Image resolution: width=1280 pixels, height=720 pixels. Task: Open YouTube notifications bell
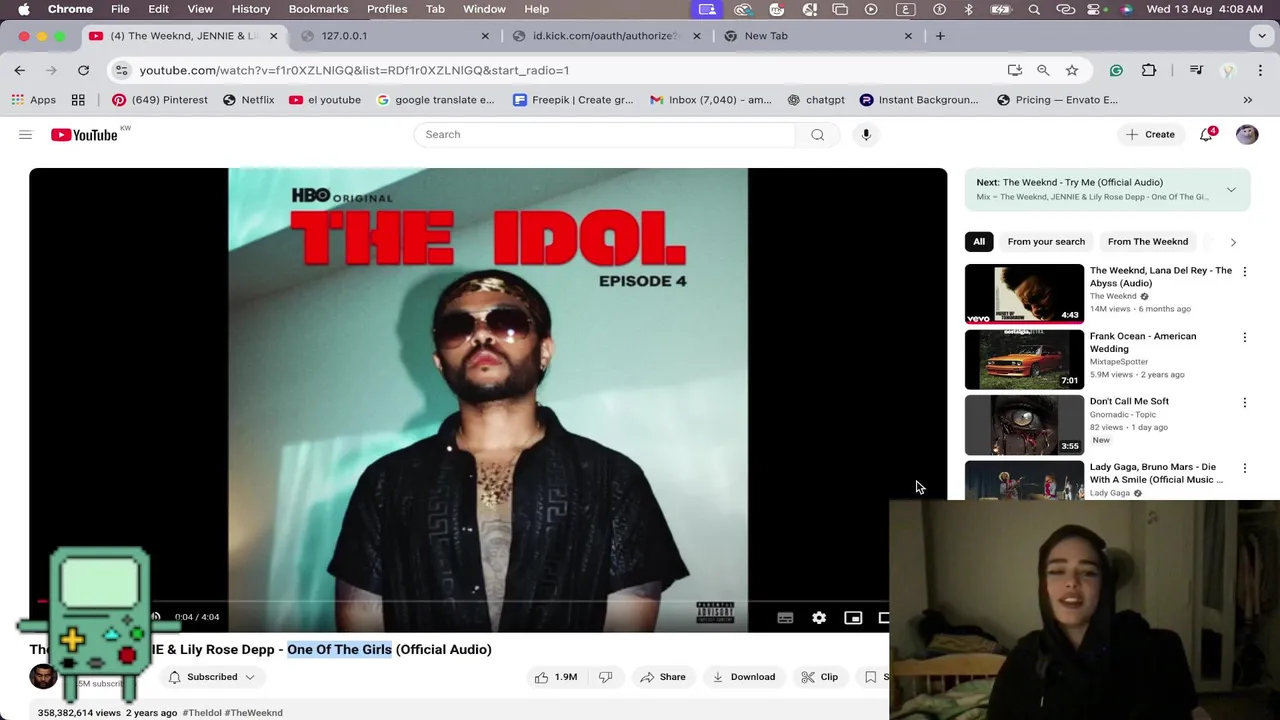click(x=1206, y=134)
